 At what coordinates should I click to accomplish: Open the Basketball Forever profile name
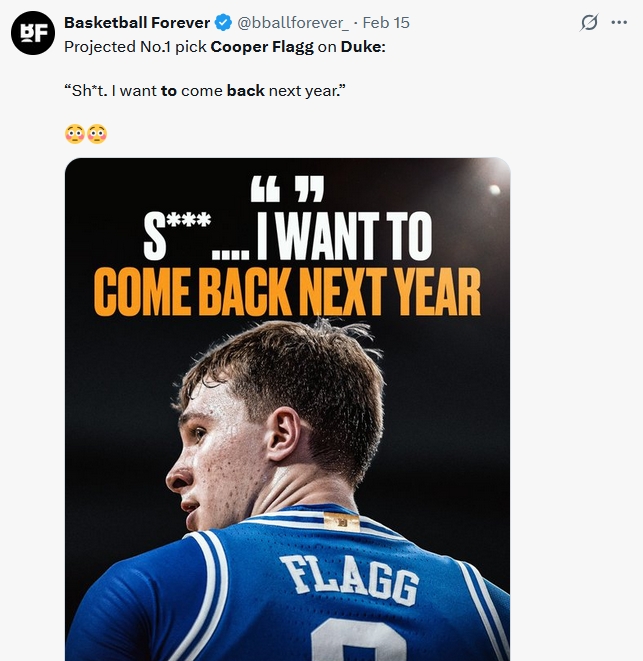click(137, 23)
